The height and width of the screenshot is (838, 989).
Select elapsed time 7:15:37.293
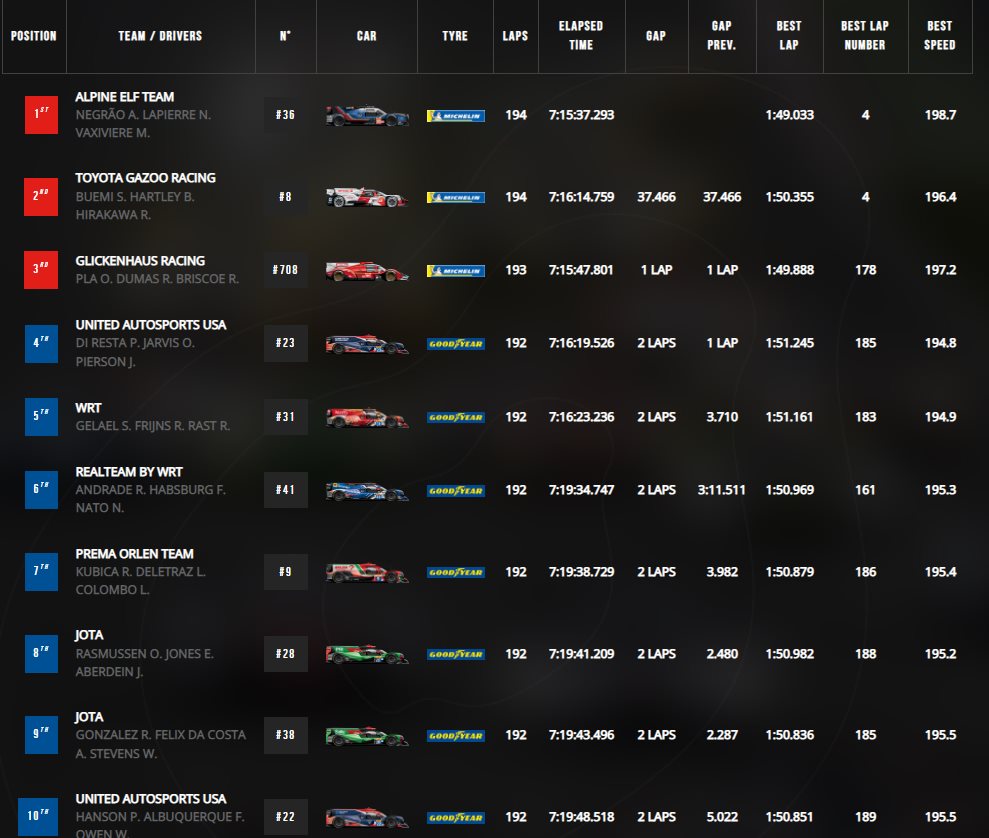tap(582, 115)
